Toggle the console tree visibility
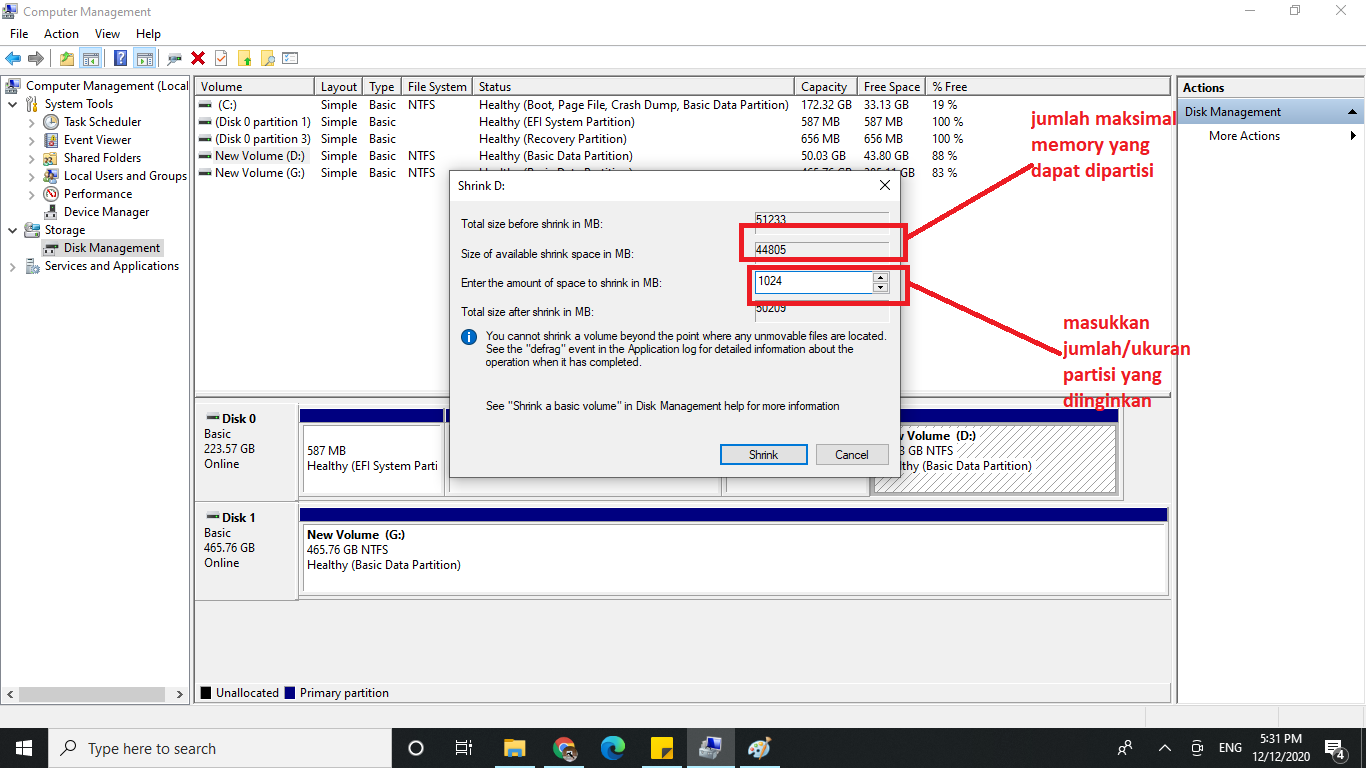Screen dimensions: 1366x768 click(91, 57)
